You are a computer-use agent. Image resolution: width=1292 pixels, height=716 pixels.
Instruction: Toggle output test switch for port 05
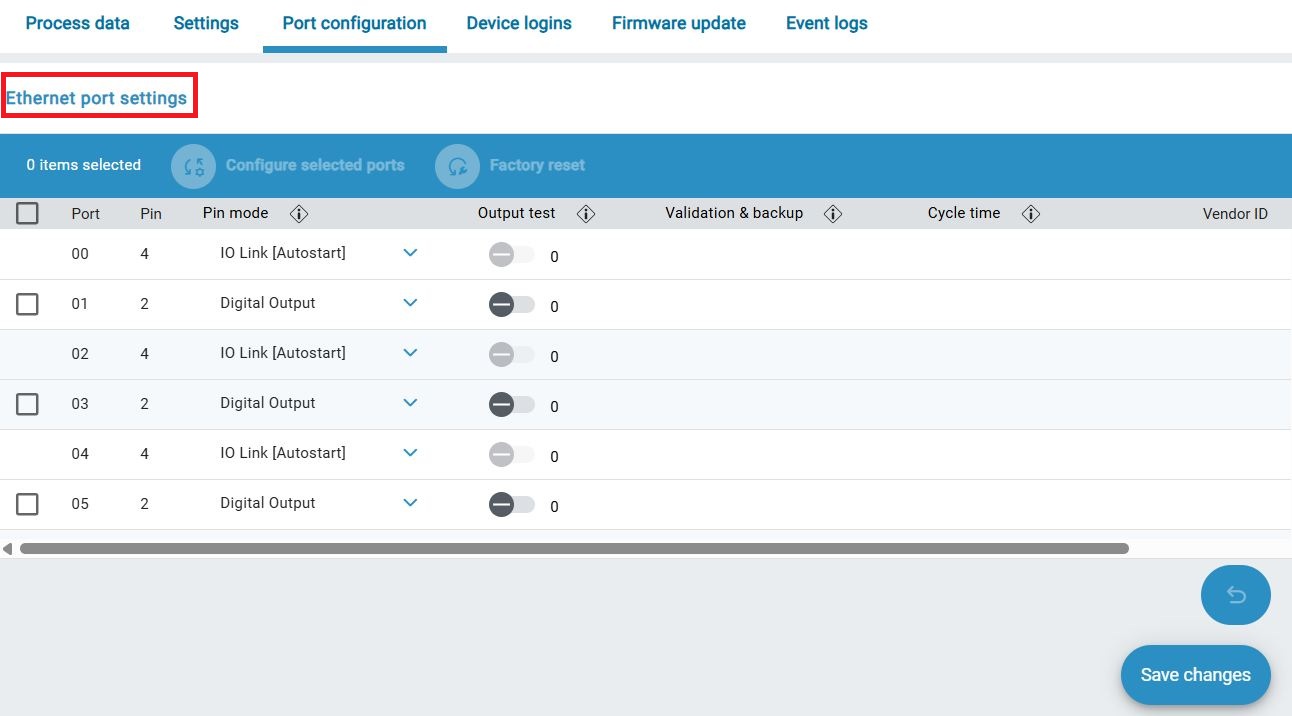[511, 505]
